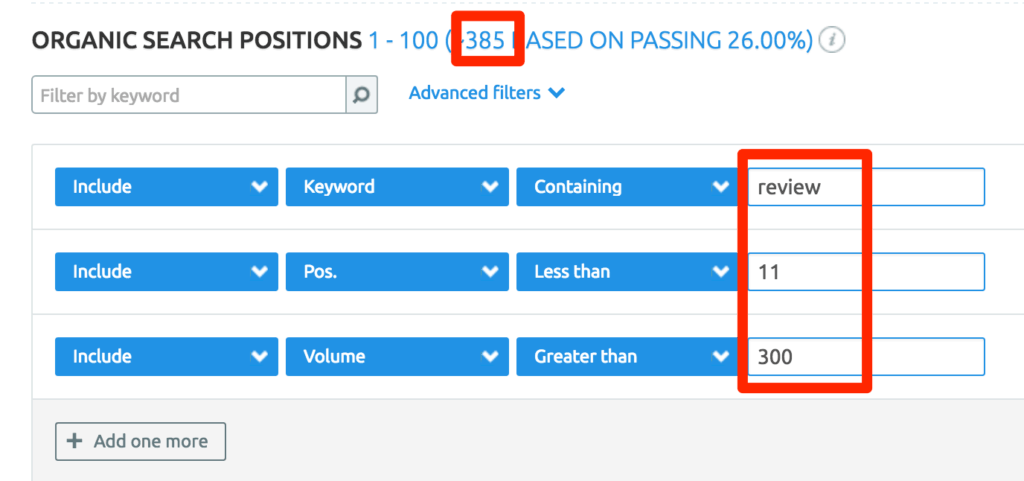Edit the value field containing 300
Viewport: 1024px width, 481px height.
(x=866, y=356)
